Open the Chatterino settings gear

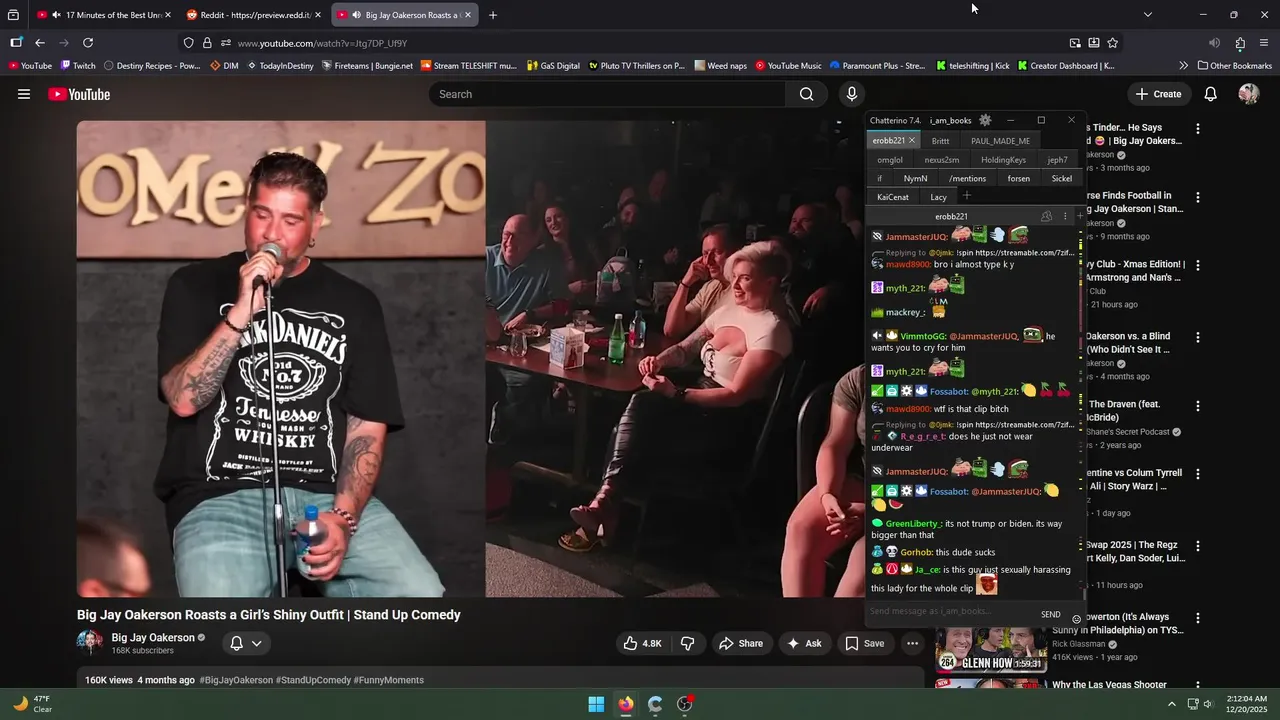click(x=985, y=120)
